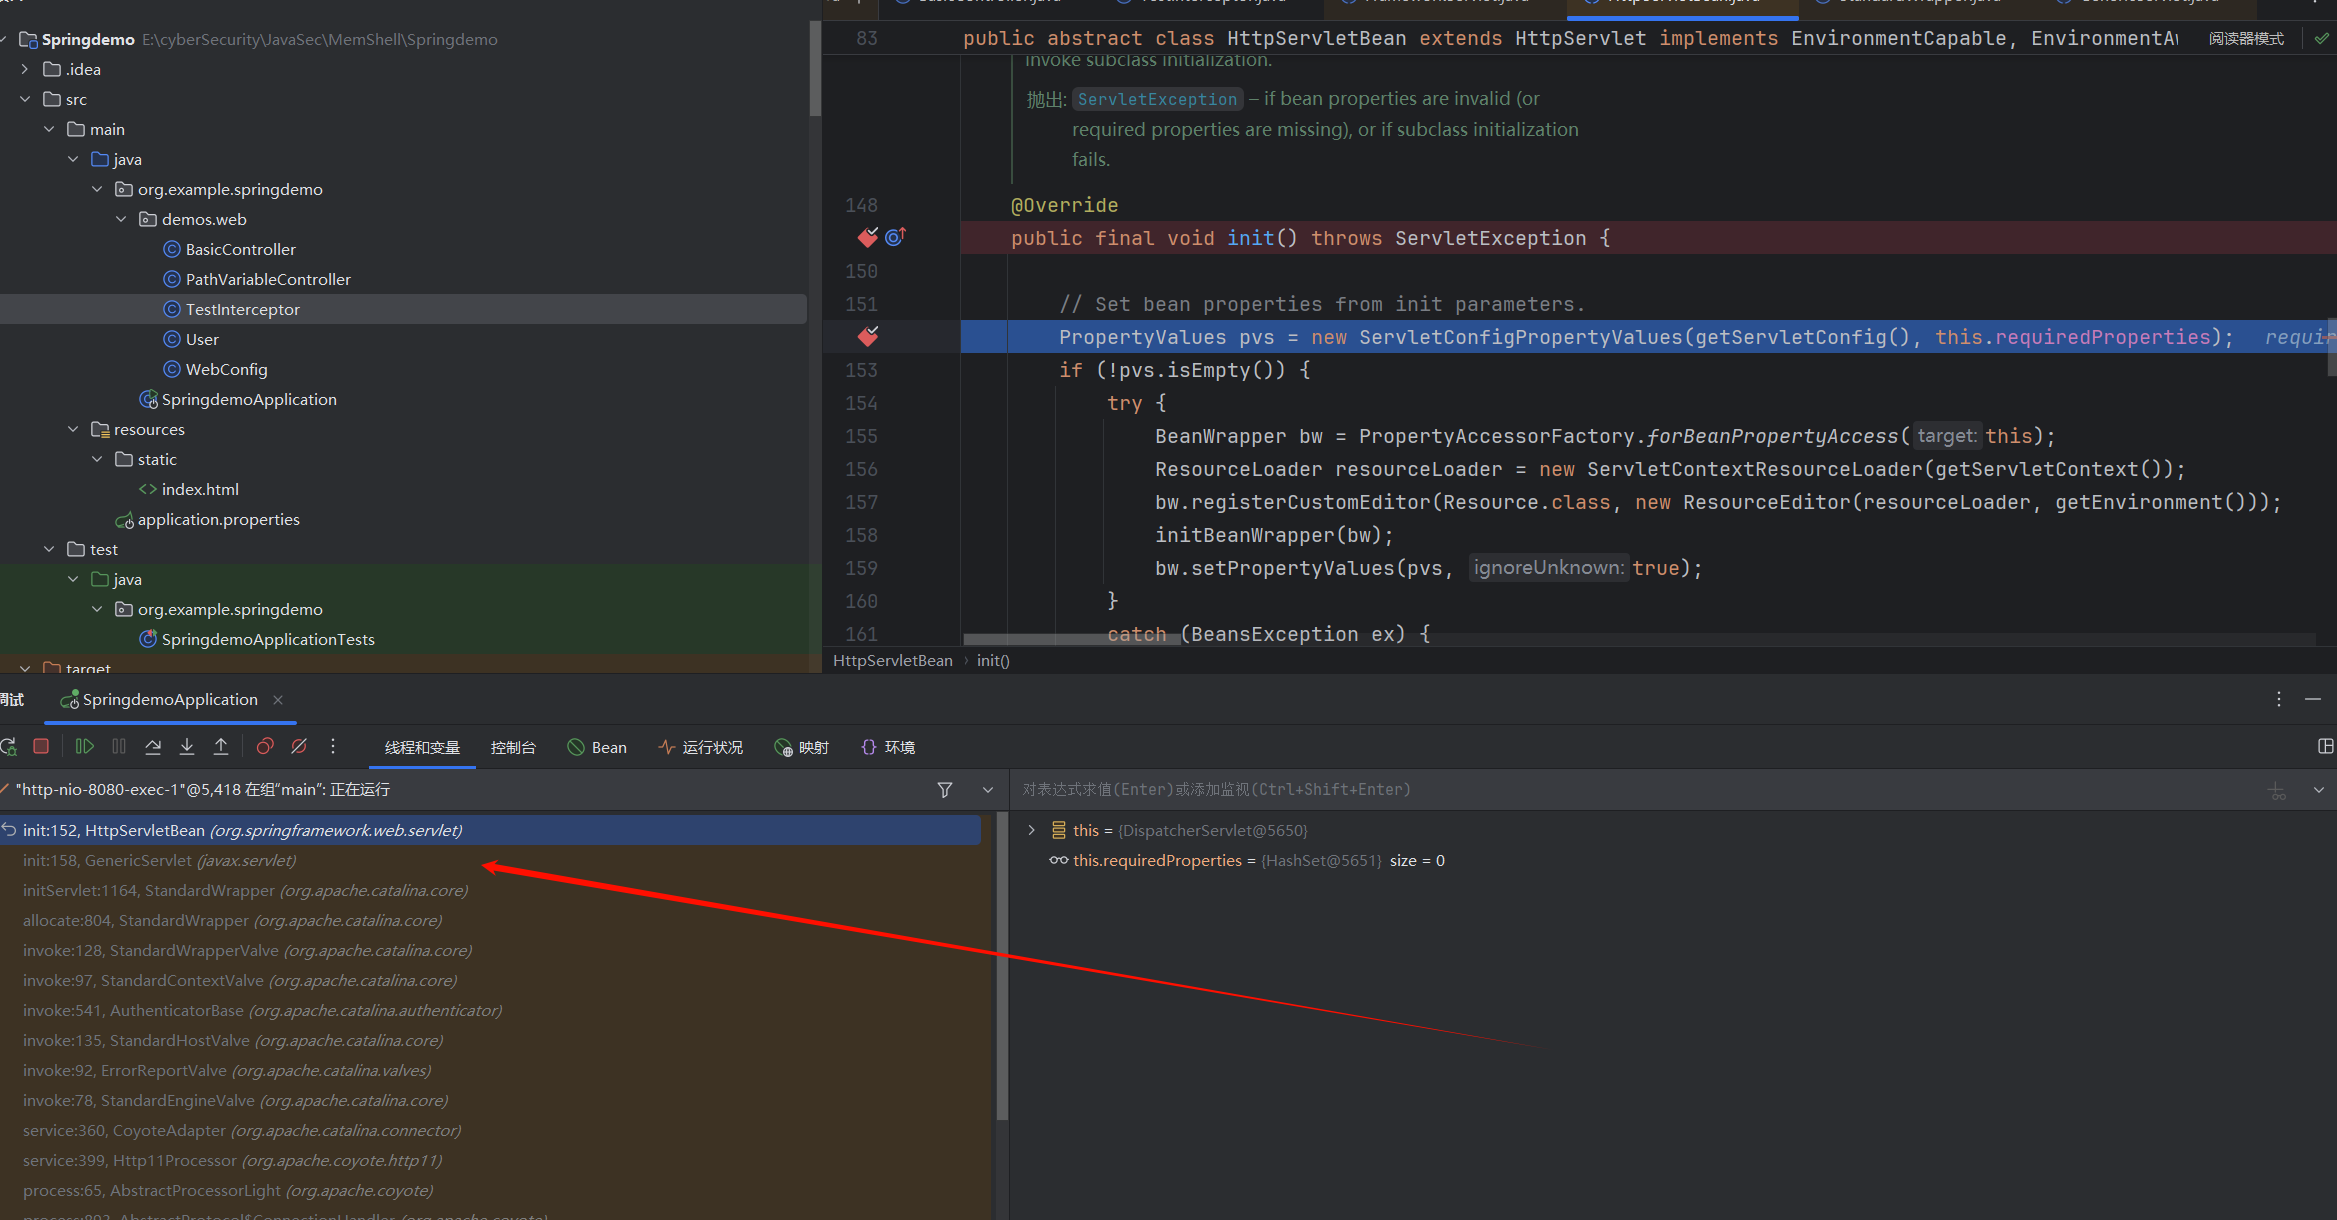
Task: Click the Step Into debugger icon
Action: [187, 746]
